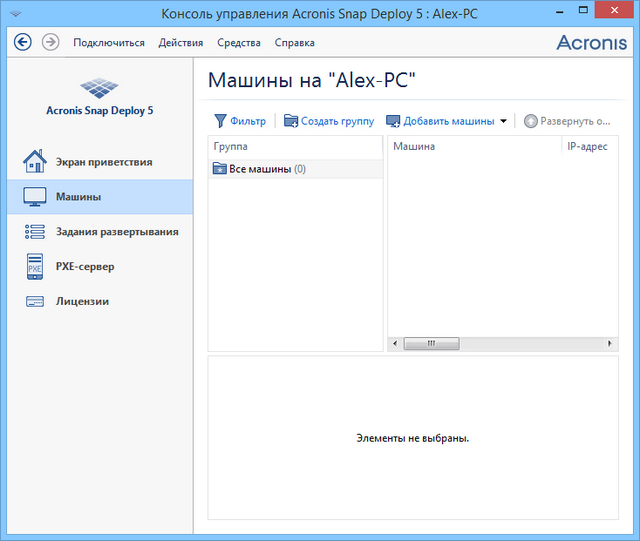Click the list icon for Задания развертывания
The width and height of the screenshot is (640, 541).
pyautogui.click(x=35, y=232)
